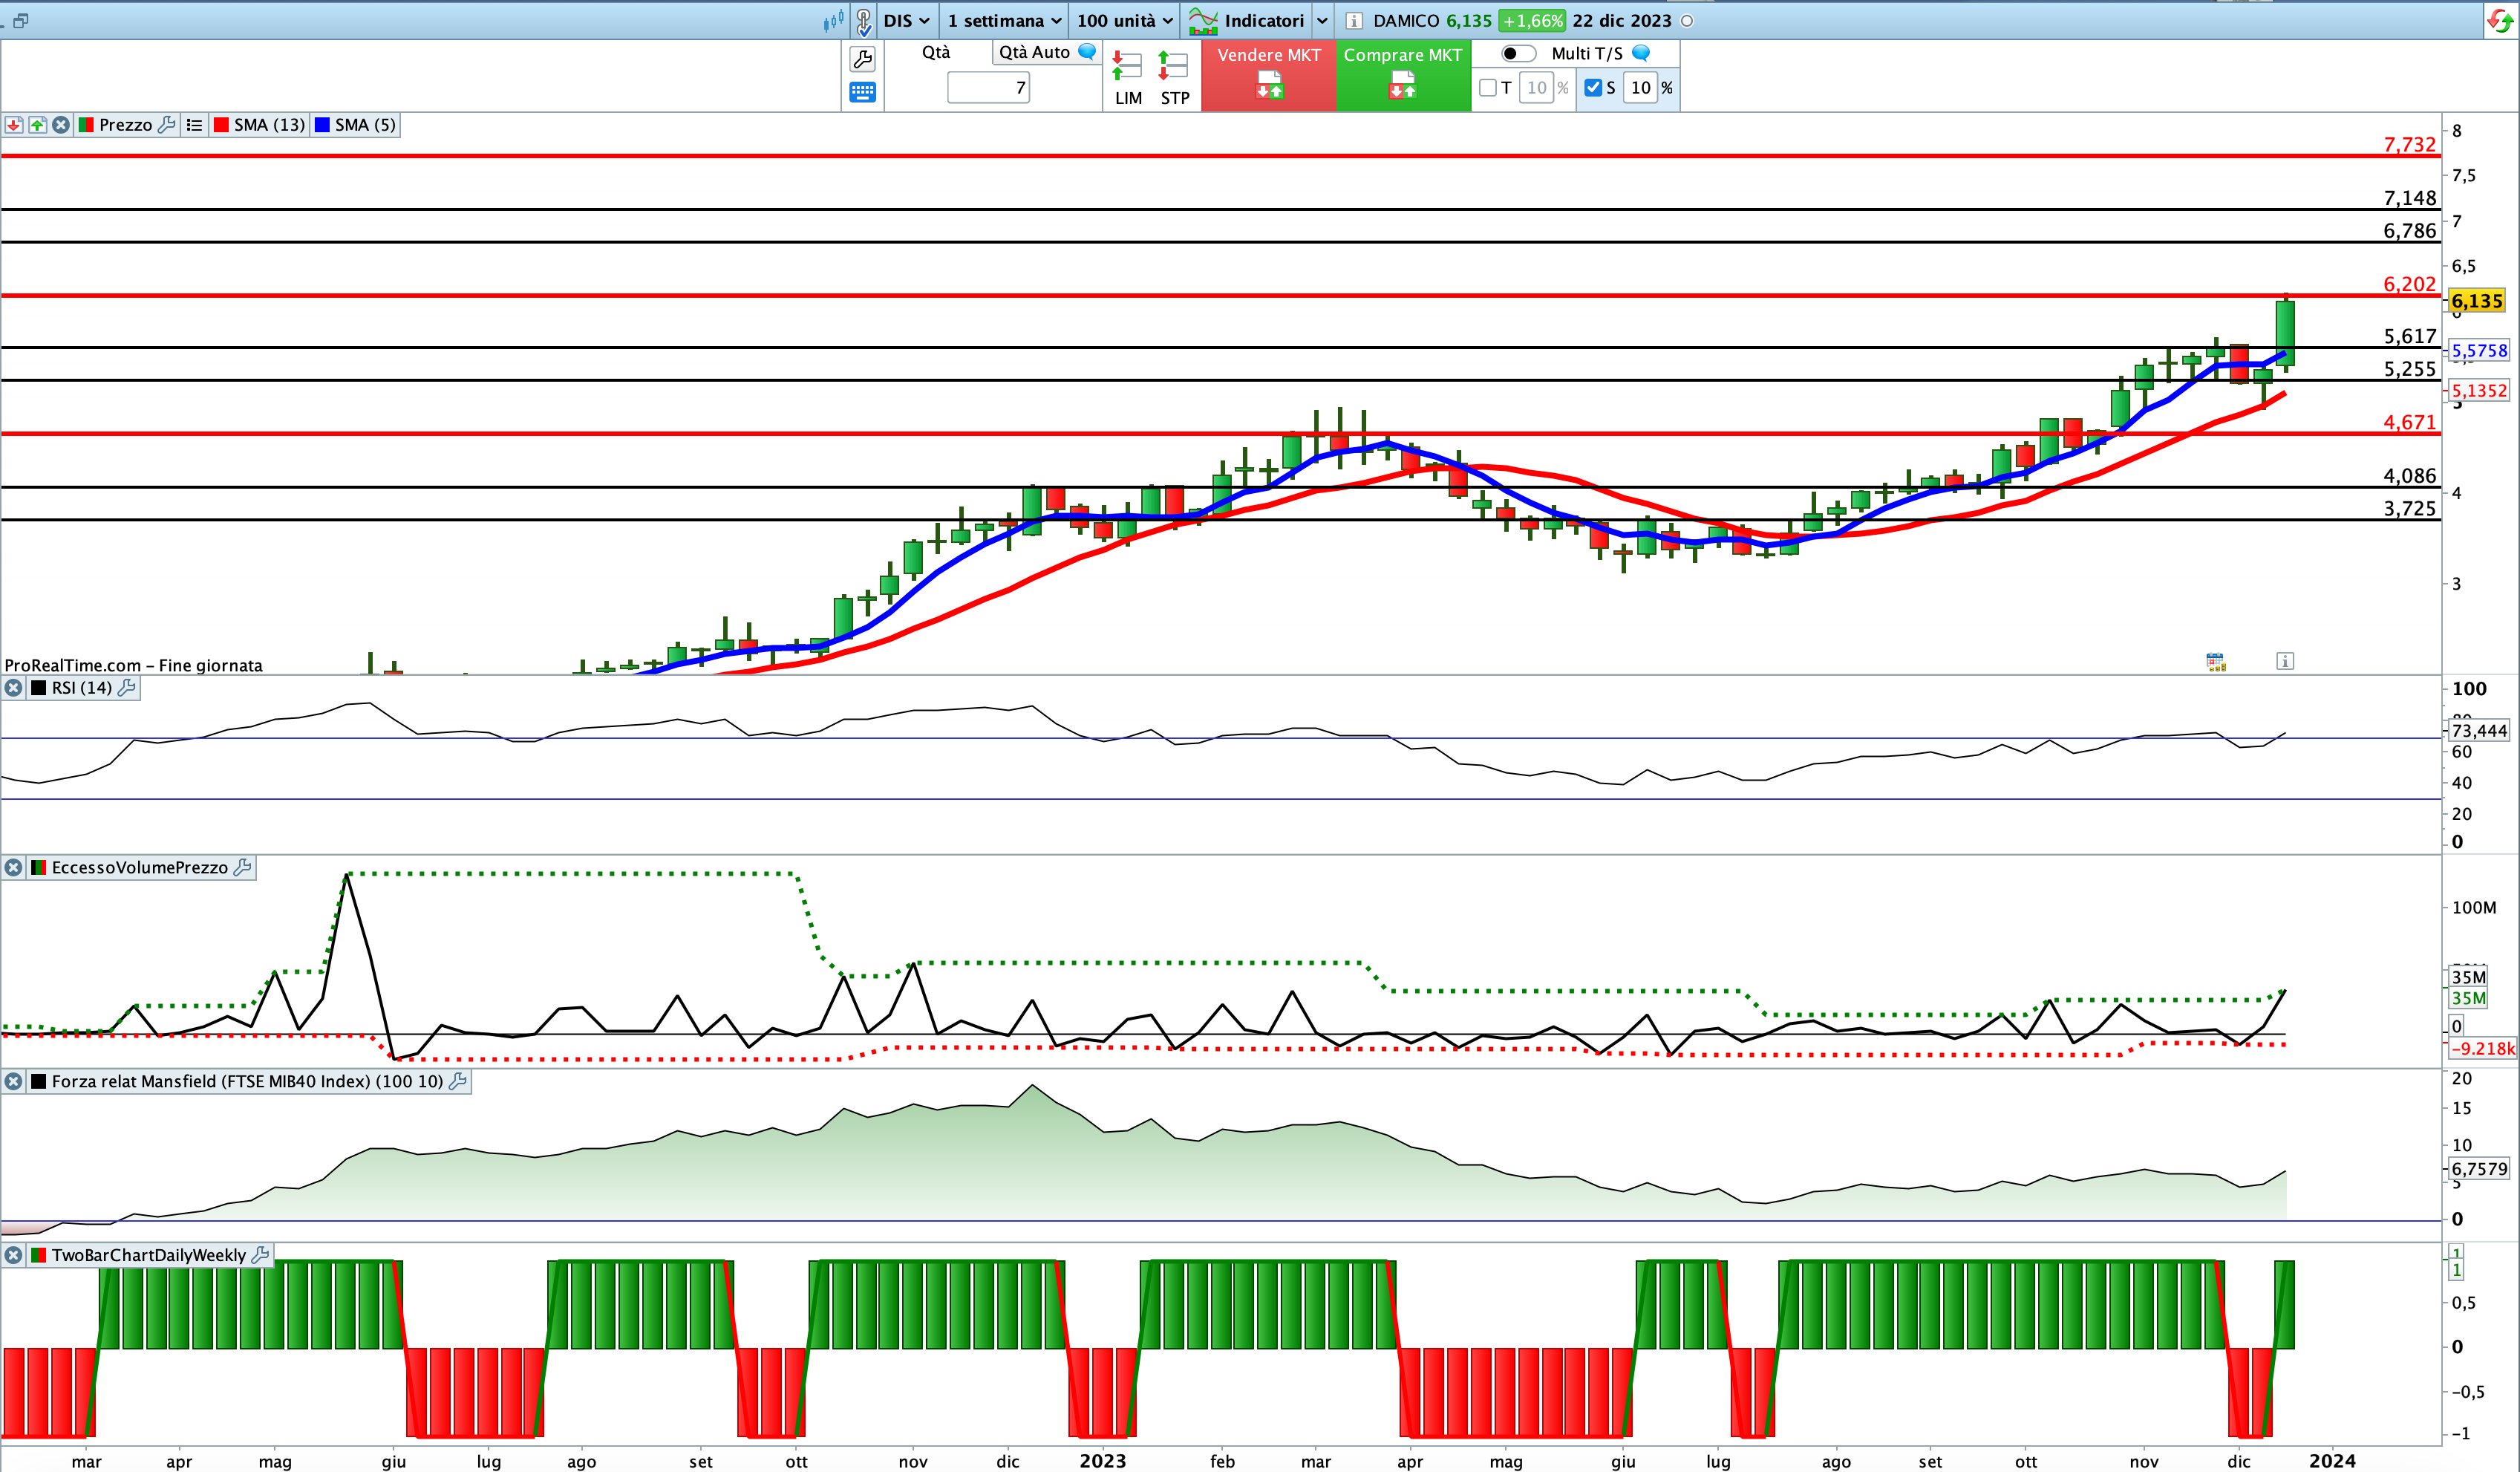The image size is (2520, 1472).
Task: Open Multi T/S help bubble
Action: point(1641,53)
